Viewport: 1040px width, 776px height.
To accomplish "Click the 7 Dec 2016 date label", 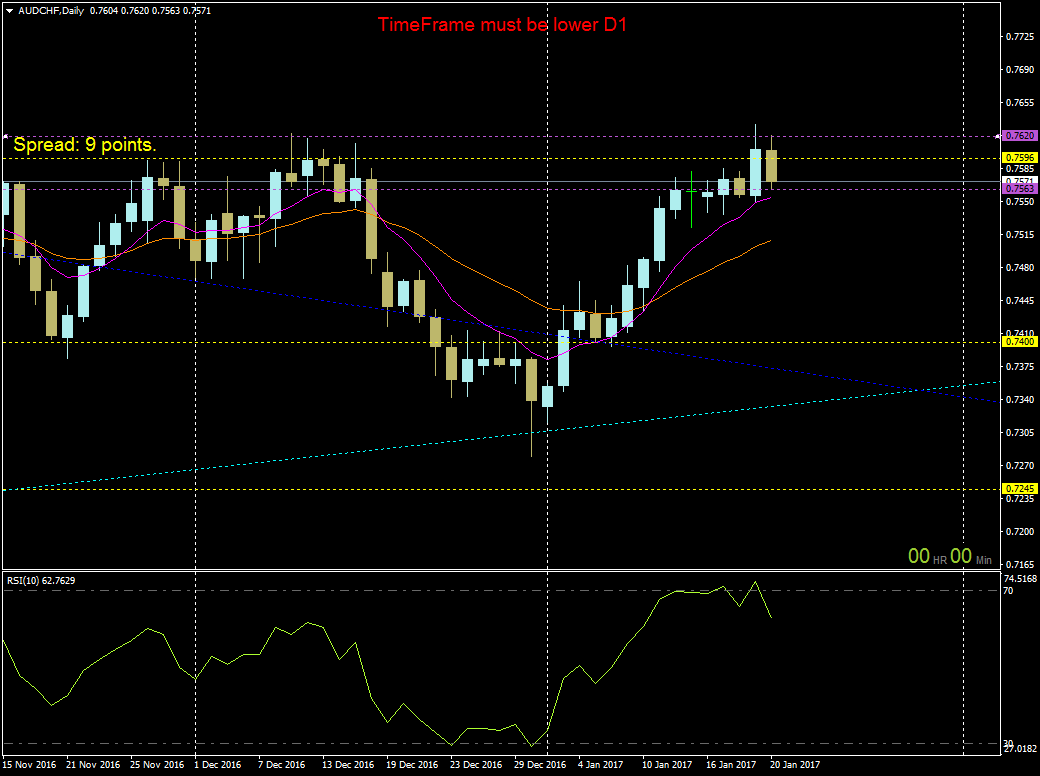I will tap(281, 765).
